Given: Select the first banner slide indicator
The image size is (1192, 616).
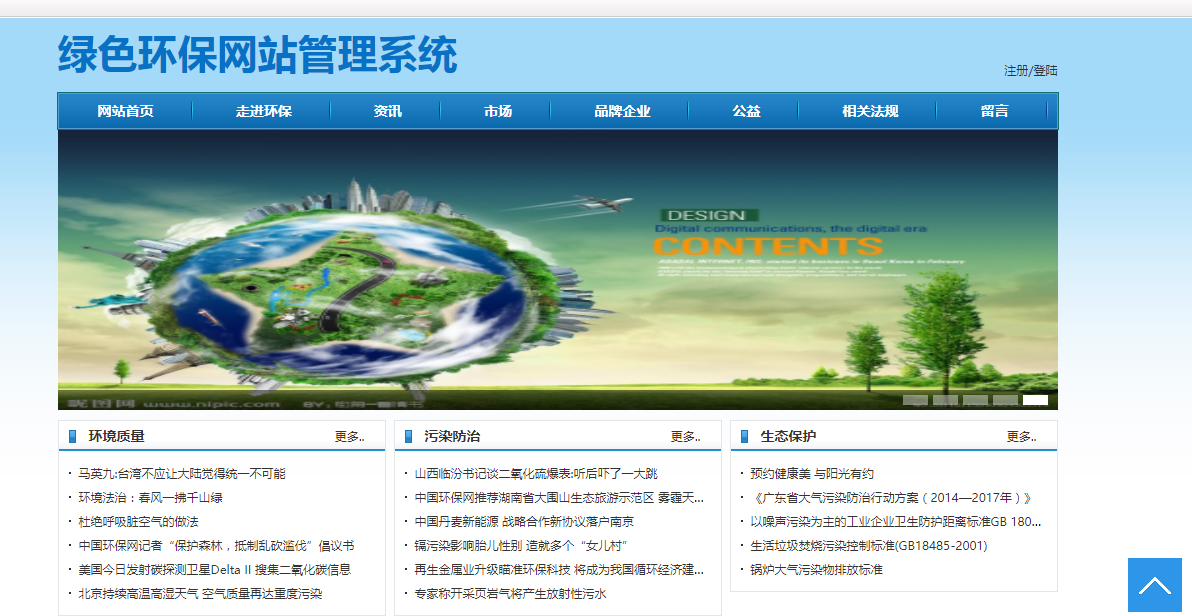Looking at the screenshot, I should pos(915,400).
